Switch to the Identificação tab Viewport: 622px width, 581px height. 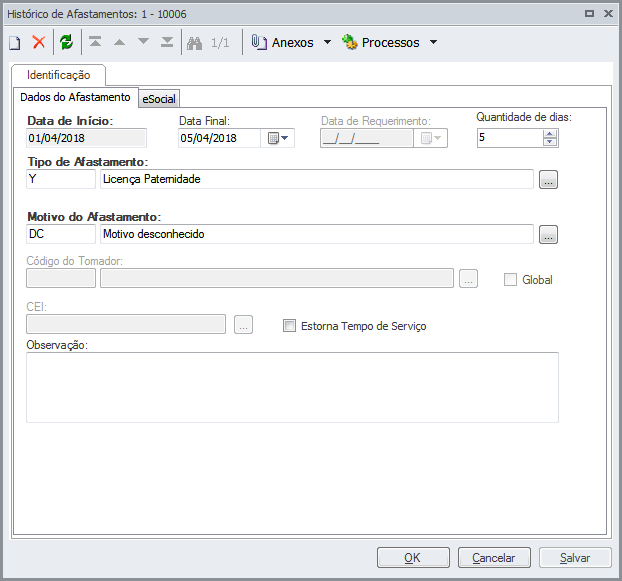click(x=58, y=75)
